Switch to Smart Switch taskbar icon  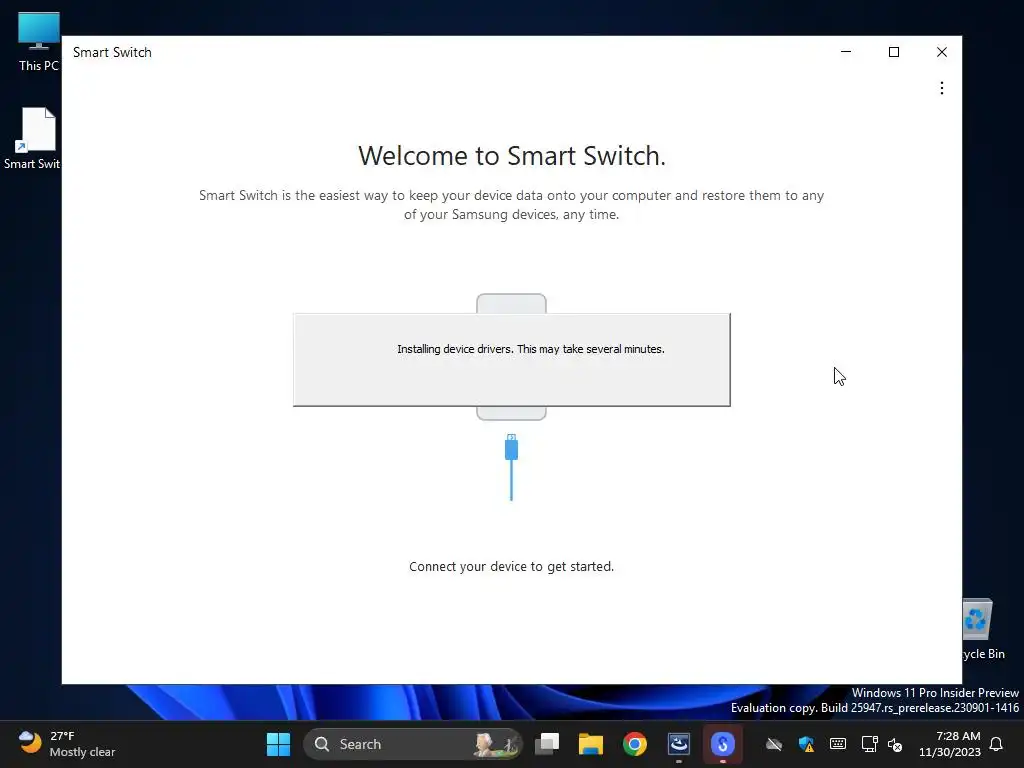[x=722, y=744]
